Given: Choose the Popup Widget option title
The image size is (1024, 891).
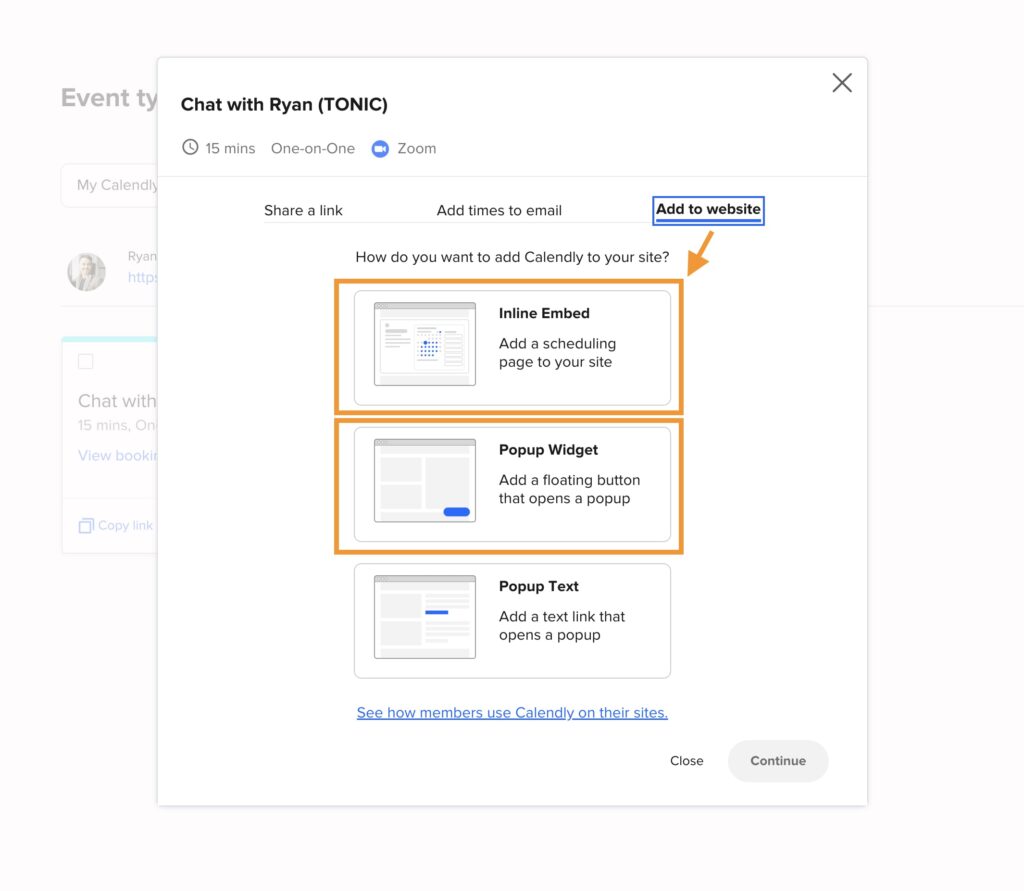Looking at the screenshot, I should [x=548, y=449].
